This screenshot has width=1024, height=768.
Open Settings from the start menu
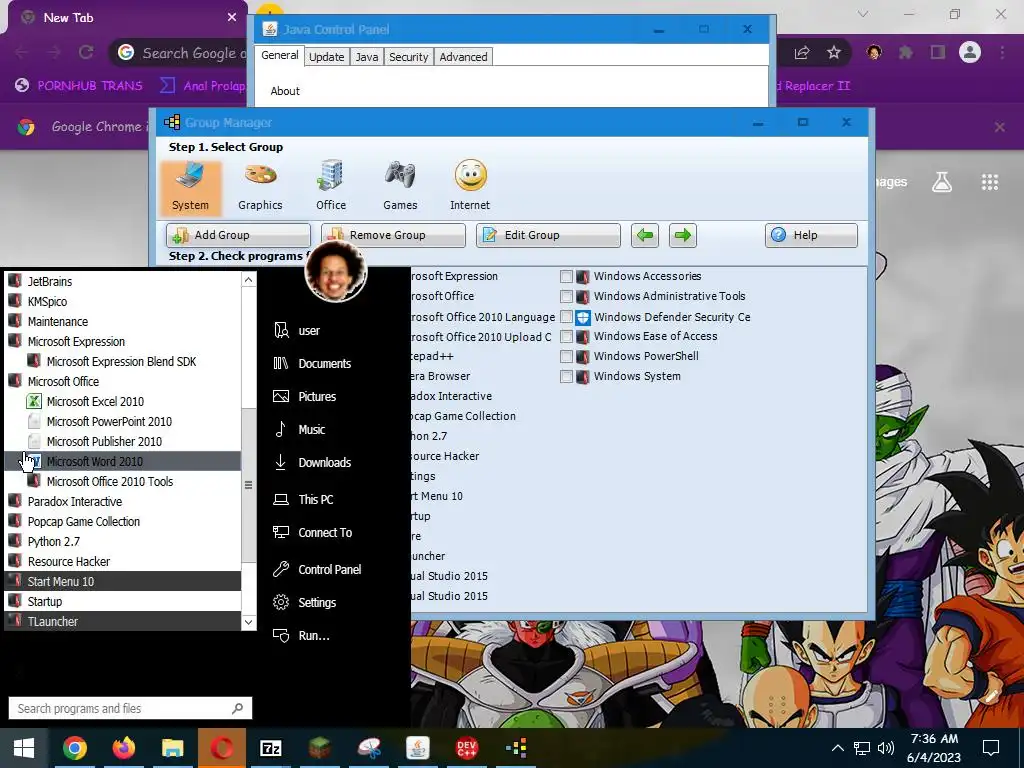(304, 603)
